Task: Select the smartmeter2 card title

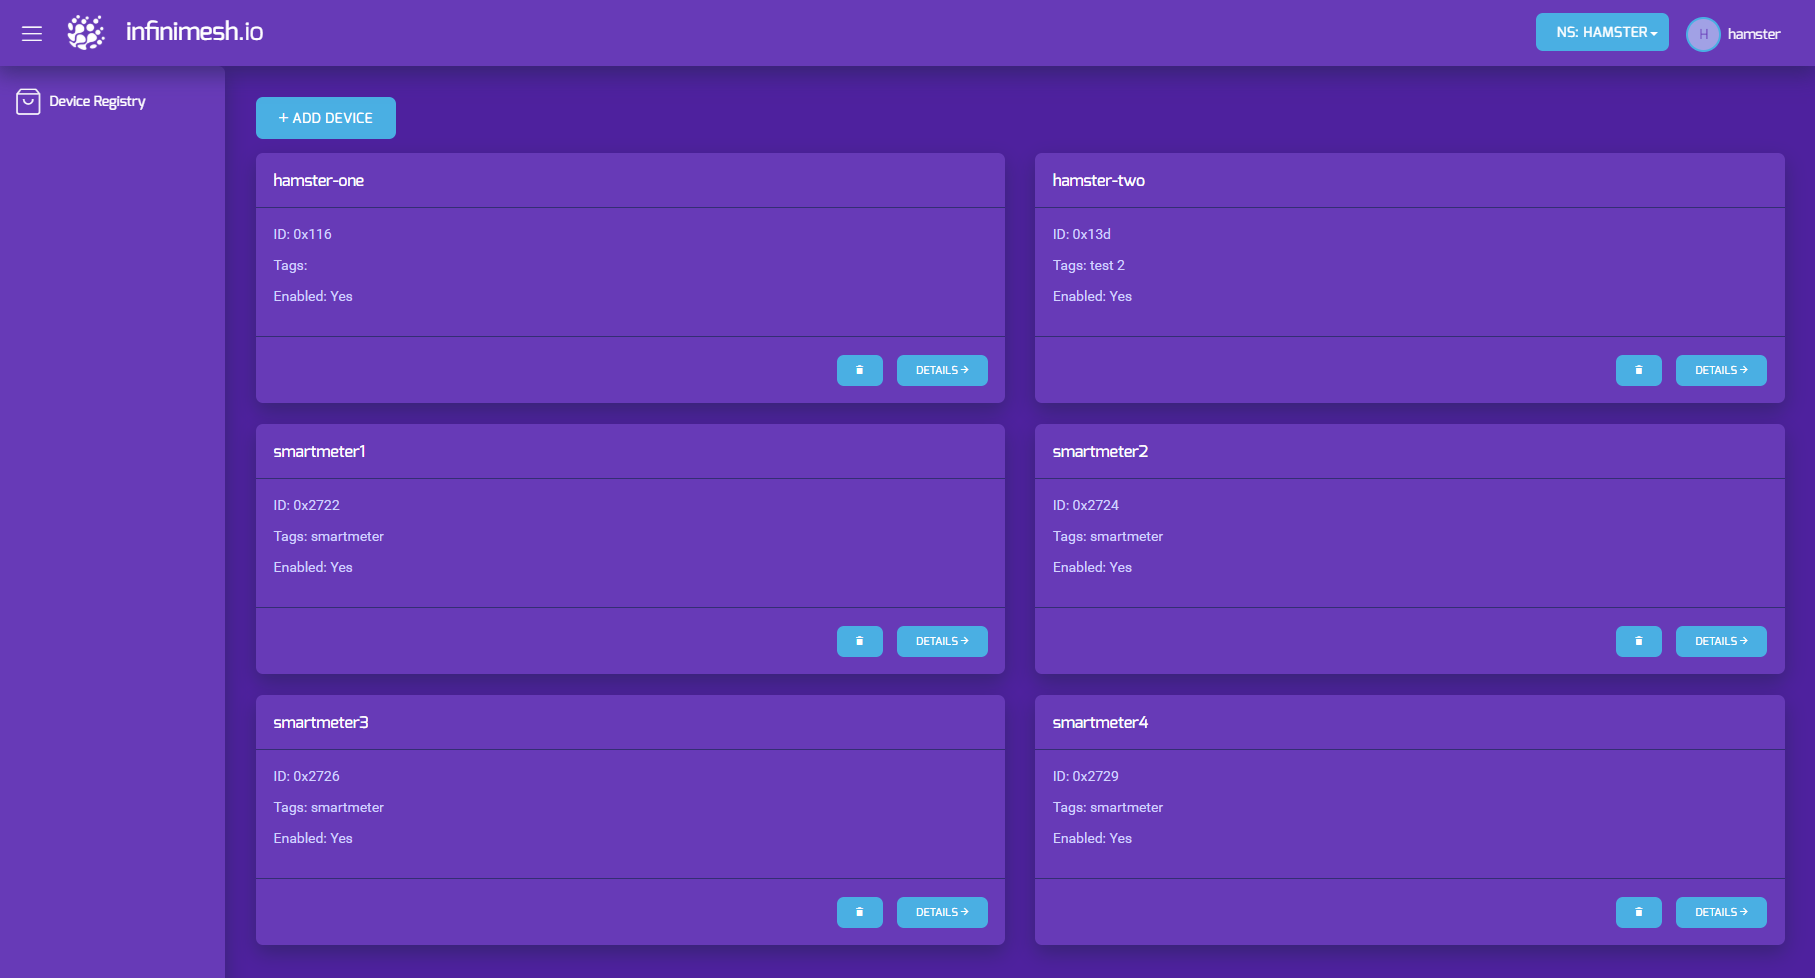Action: click(x=1100, y=451)
